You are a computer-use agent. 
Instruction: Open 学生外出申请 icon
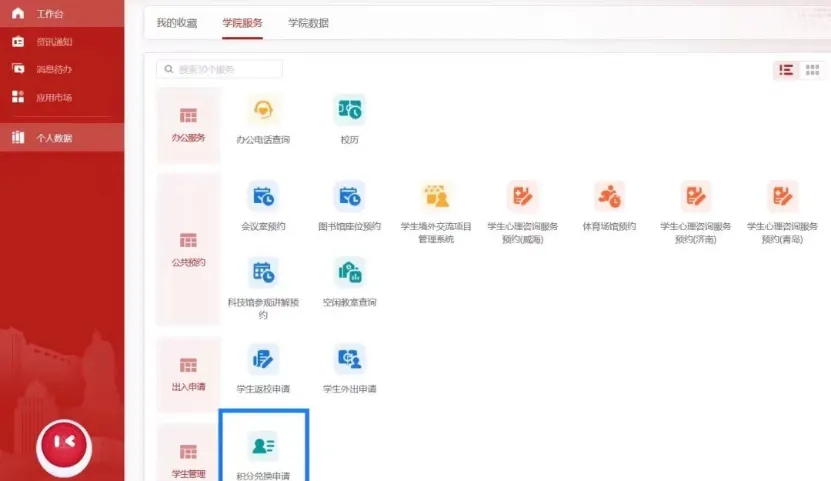(x=349, y=359)
